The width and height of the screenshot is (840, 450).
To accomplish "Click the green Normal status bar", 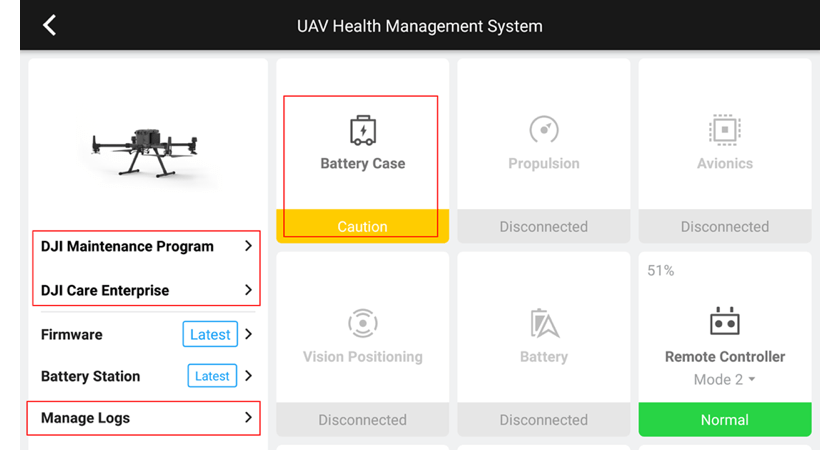I will (725, 419).
